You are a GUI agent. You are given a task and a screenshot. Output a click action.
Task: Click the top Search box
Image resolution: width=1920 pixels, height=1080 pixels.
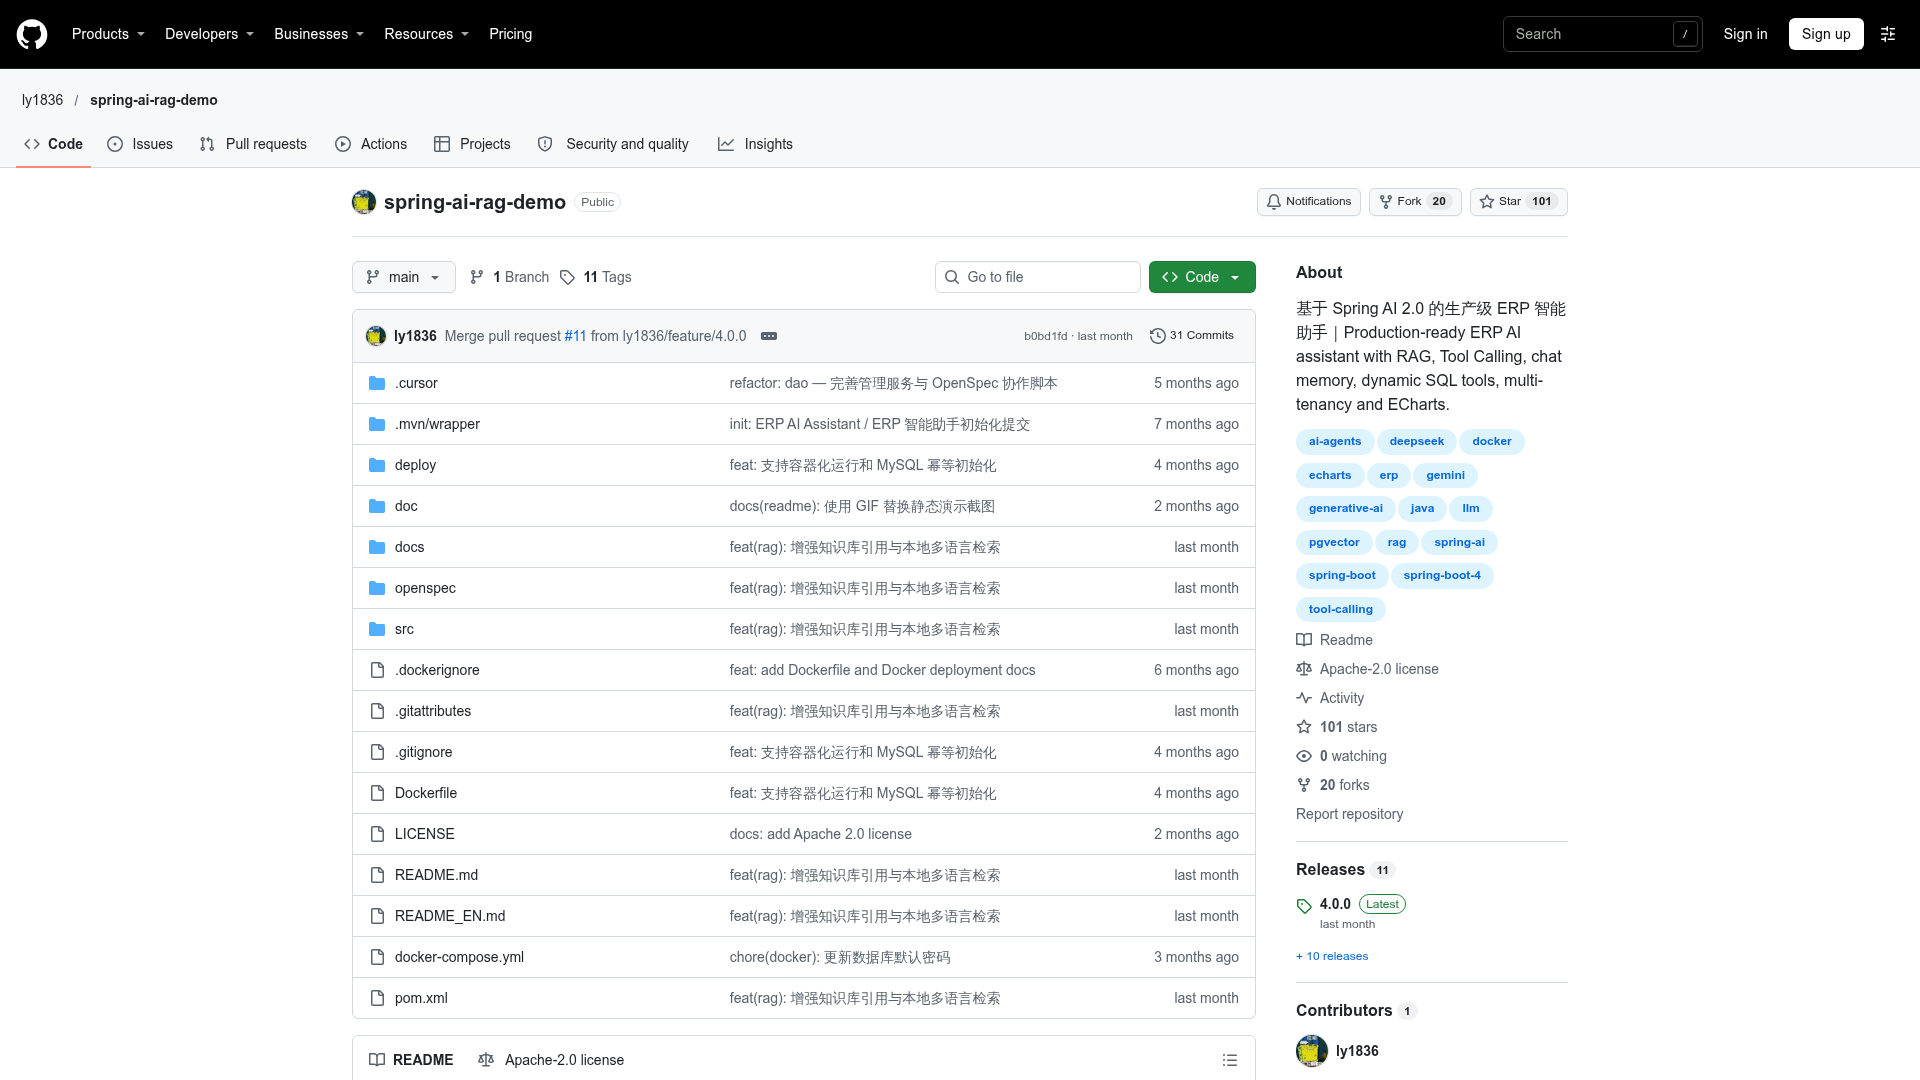[1602, 34]
